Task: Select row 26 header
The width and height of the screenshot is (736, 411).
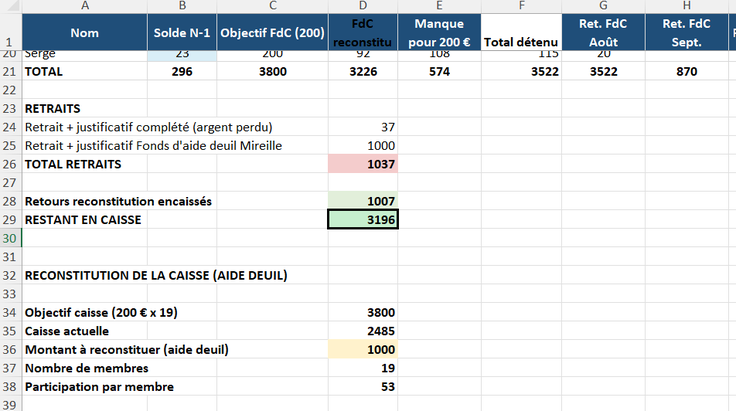Action: click(x=10, y=164)
